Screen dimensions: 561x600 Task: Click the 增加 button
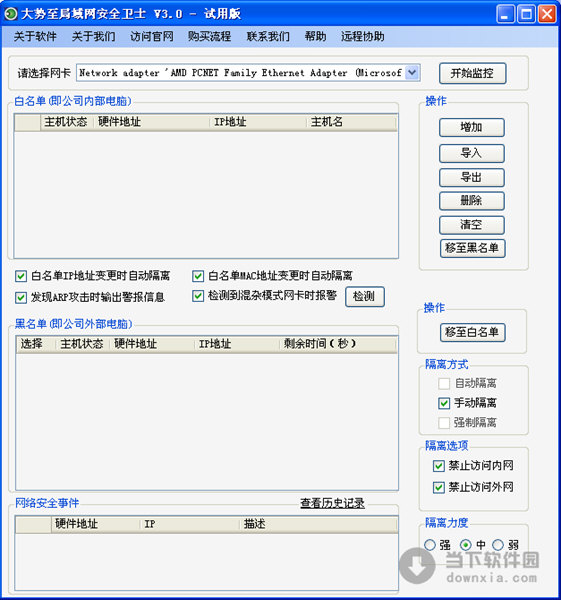pyautogui.click(x=471, y=127)
